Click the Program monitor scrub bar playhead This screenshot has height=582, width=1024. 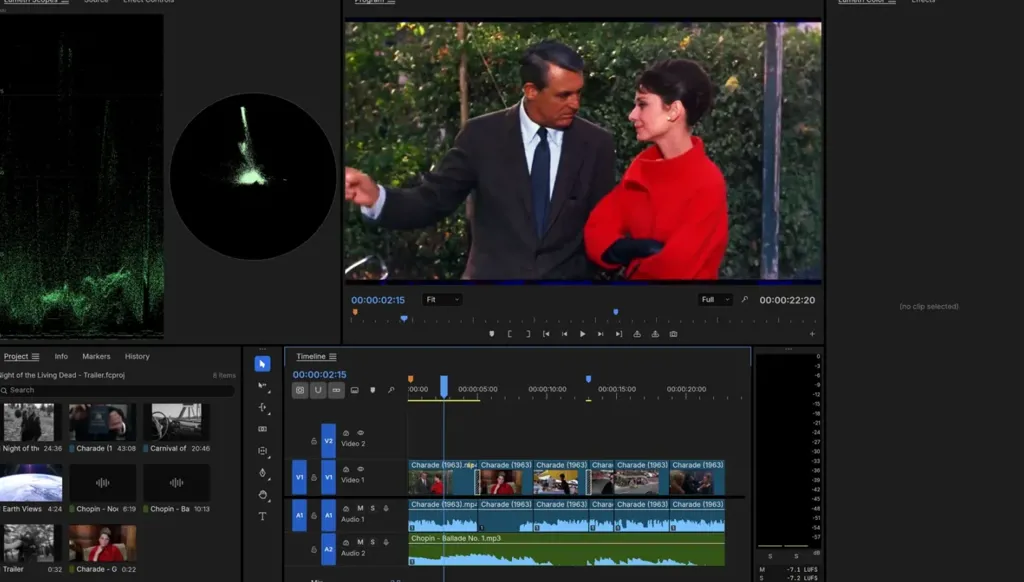tap(404, 319)
